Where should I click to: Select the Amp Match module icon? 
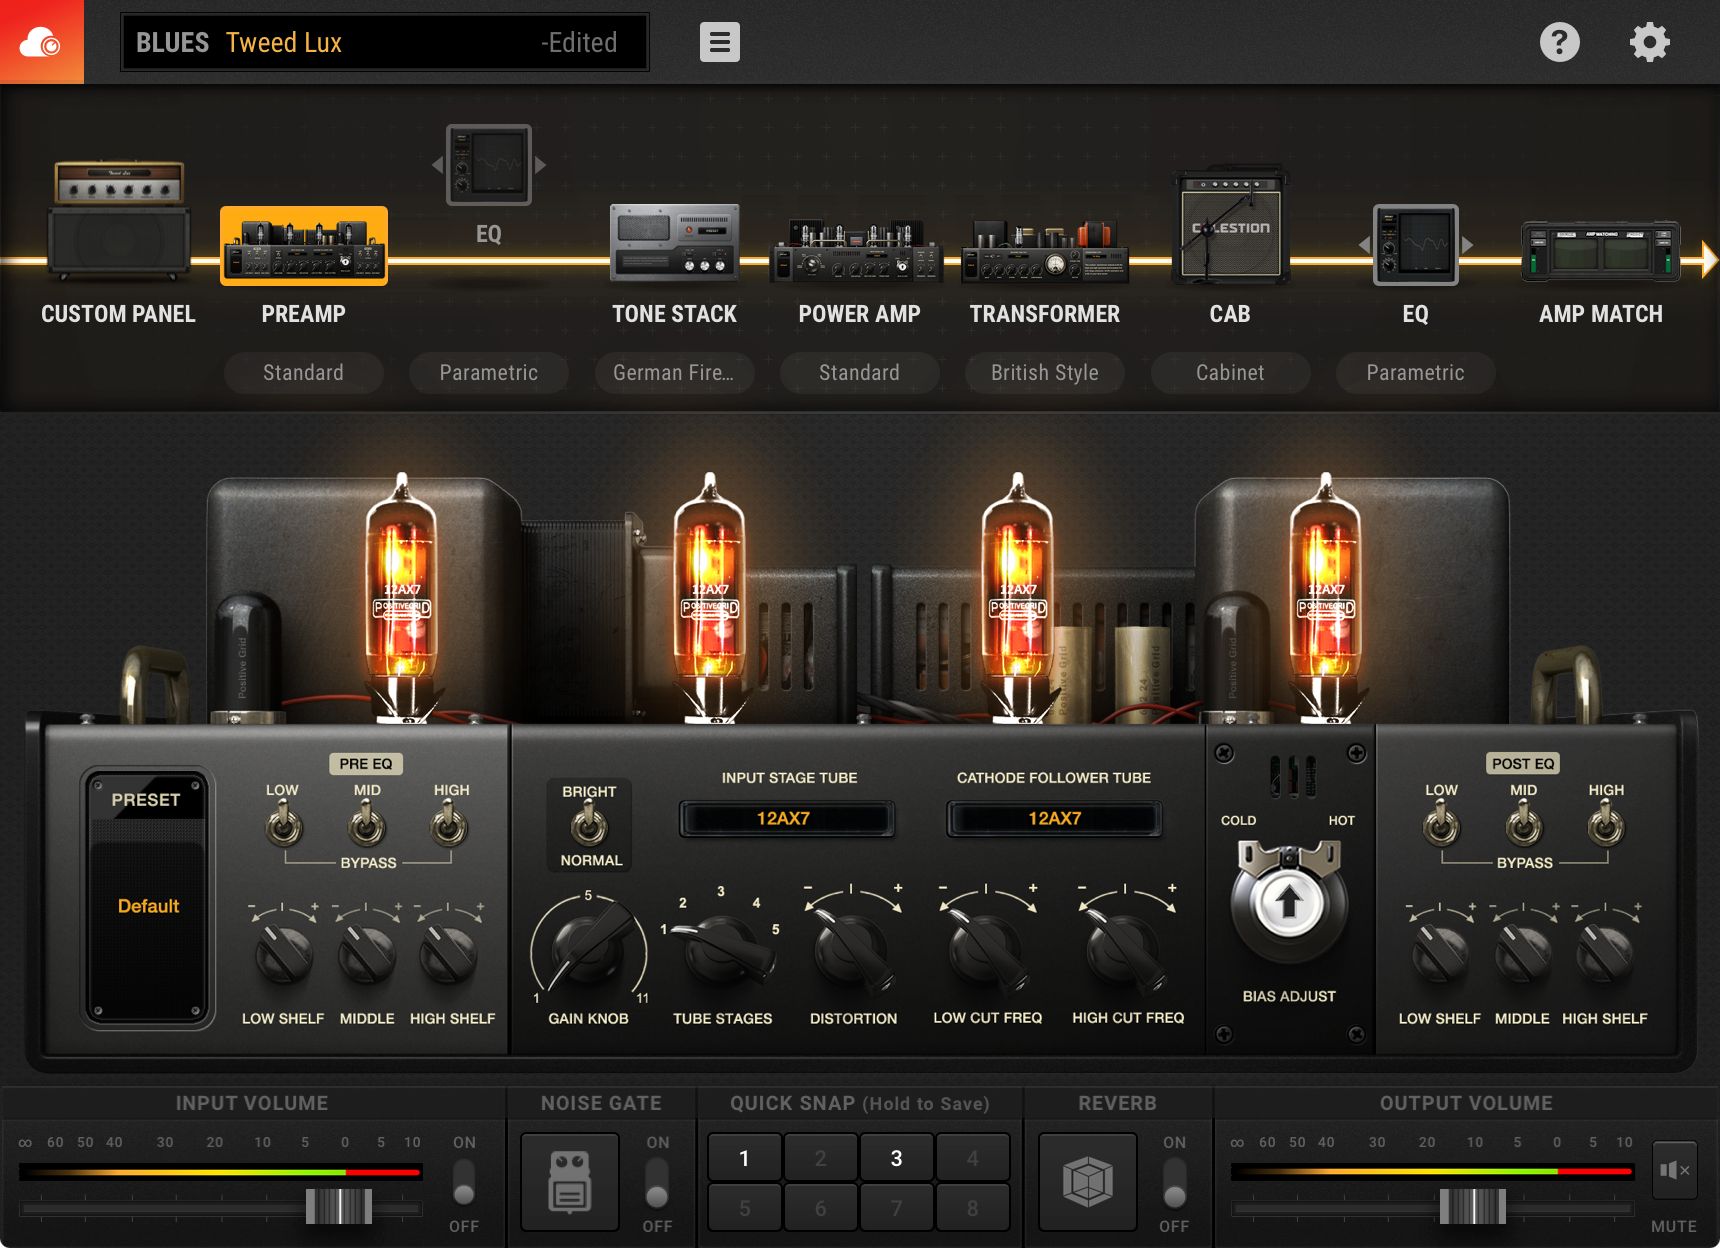pos(1600,251)
